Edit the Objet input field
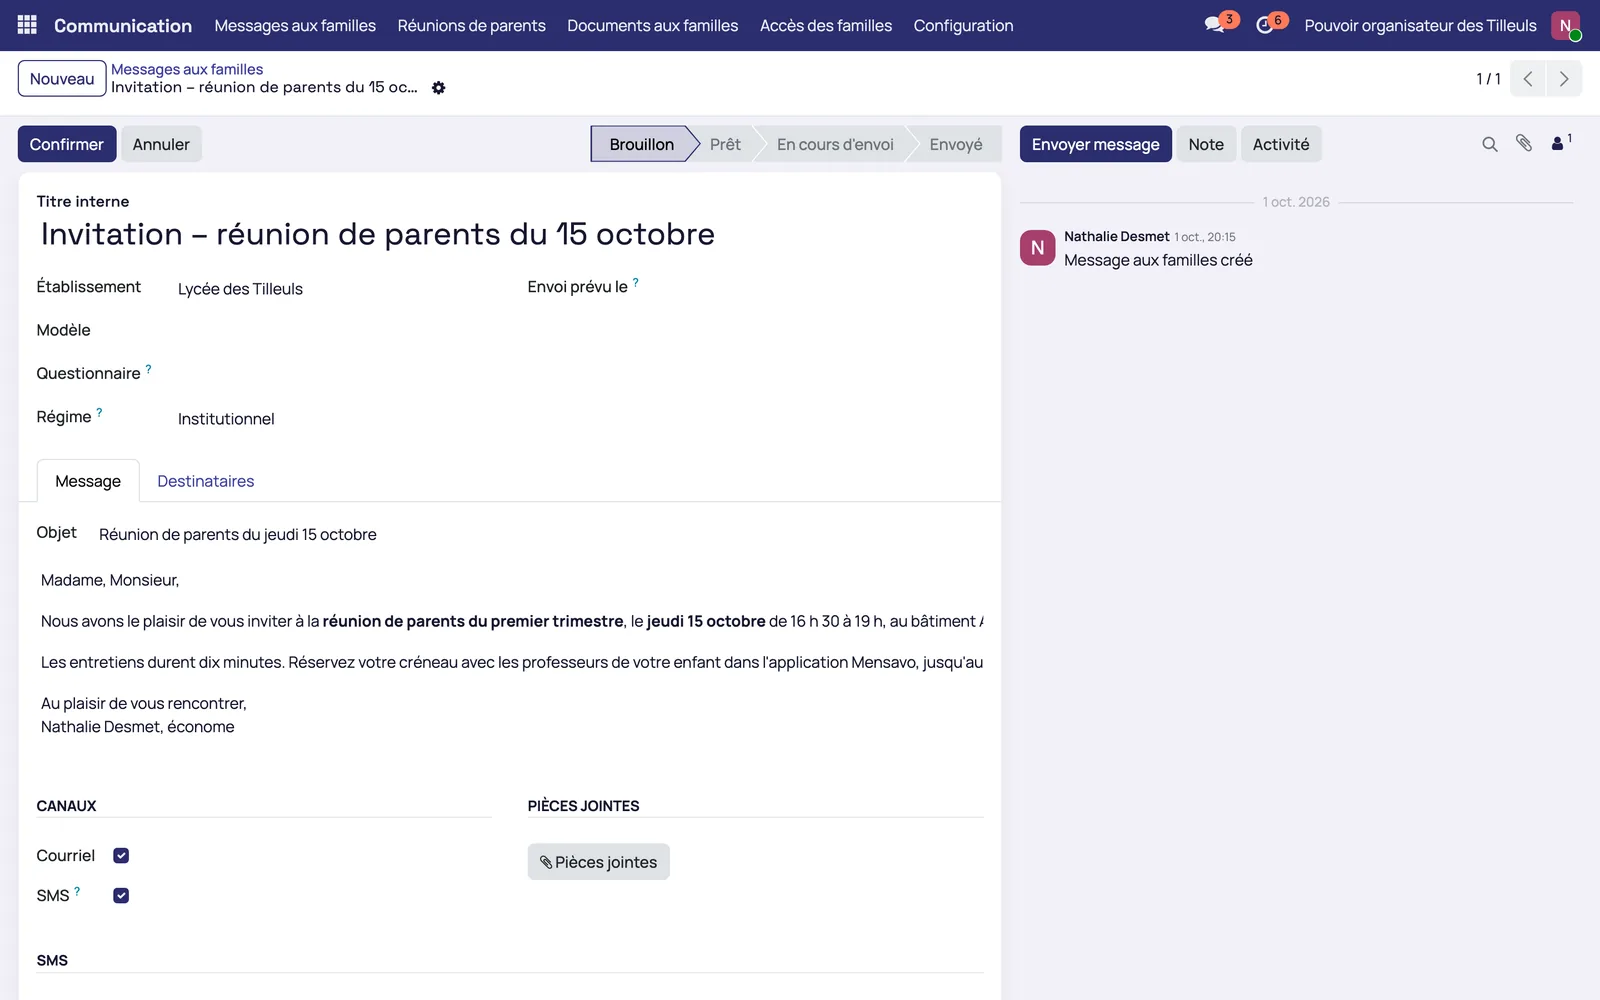 click(540, 535)
